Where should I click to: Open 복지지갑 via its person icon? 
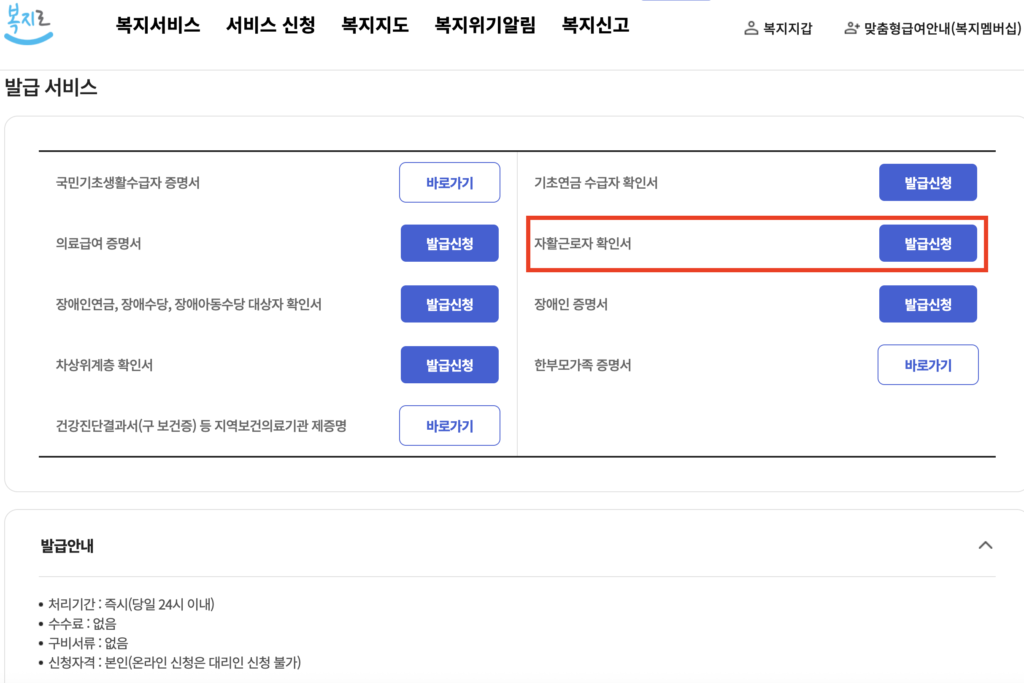[751, 29]
